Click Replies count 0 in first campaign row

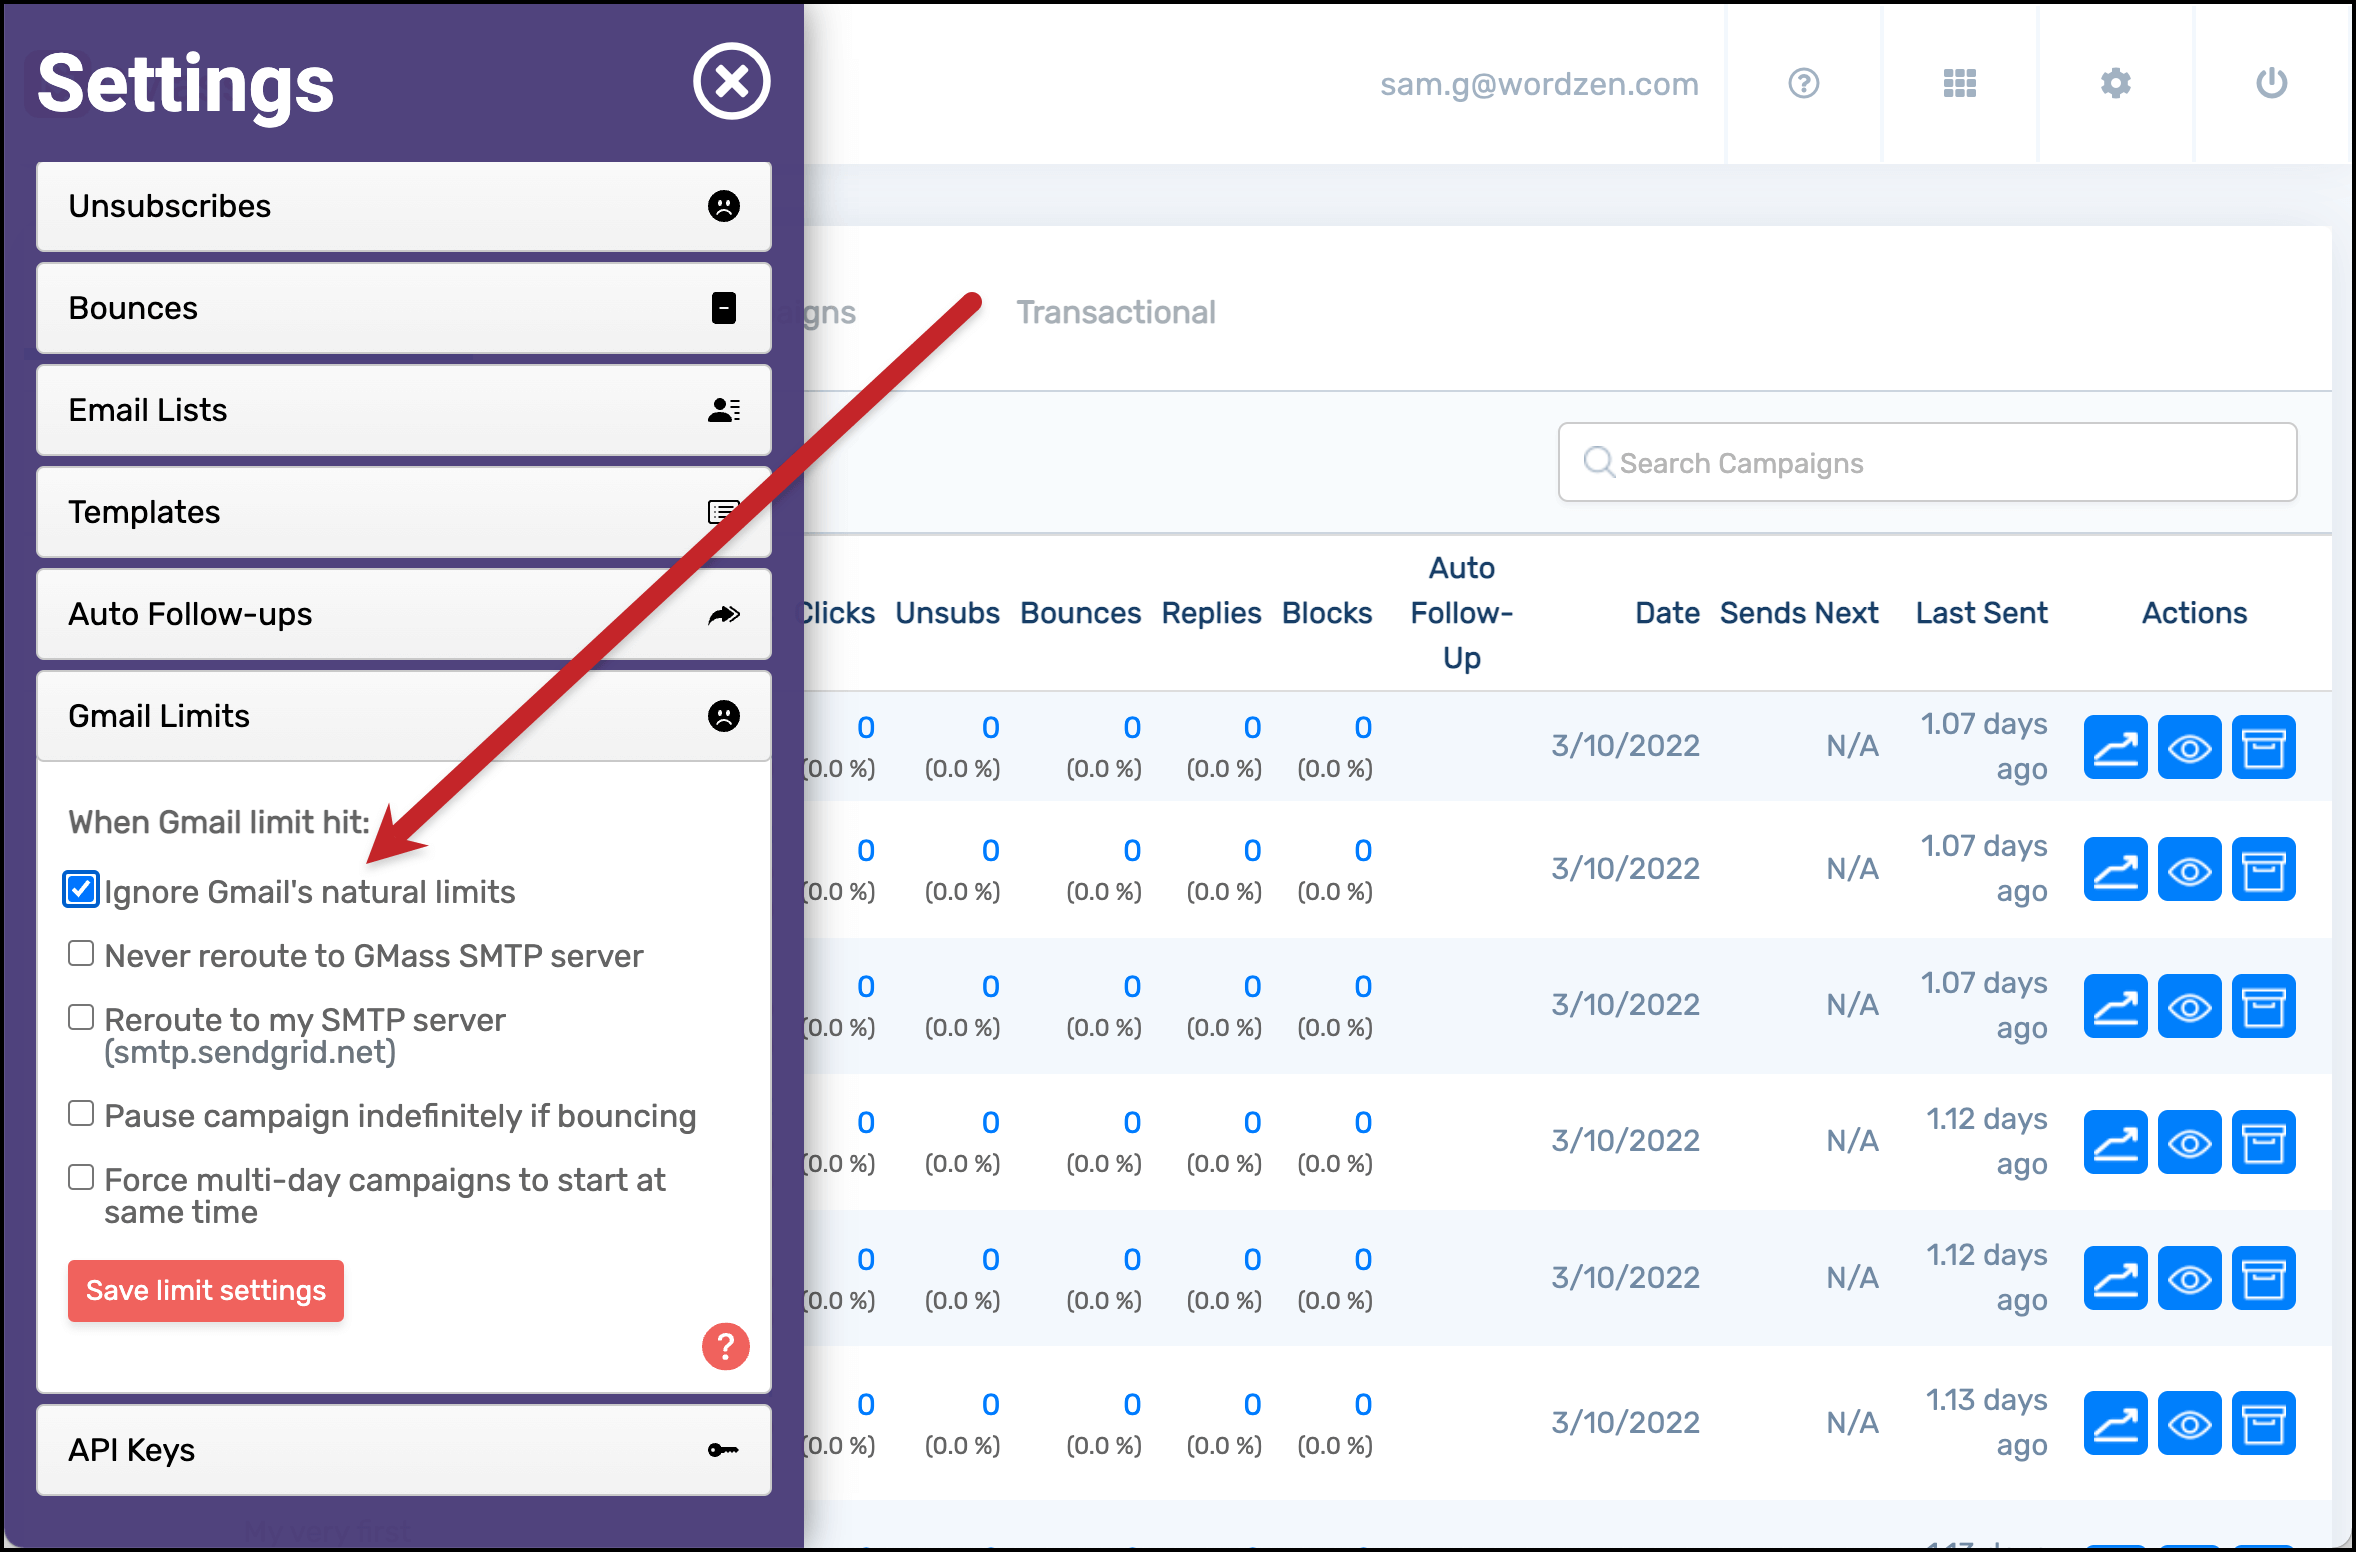click(1252, 727)
